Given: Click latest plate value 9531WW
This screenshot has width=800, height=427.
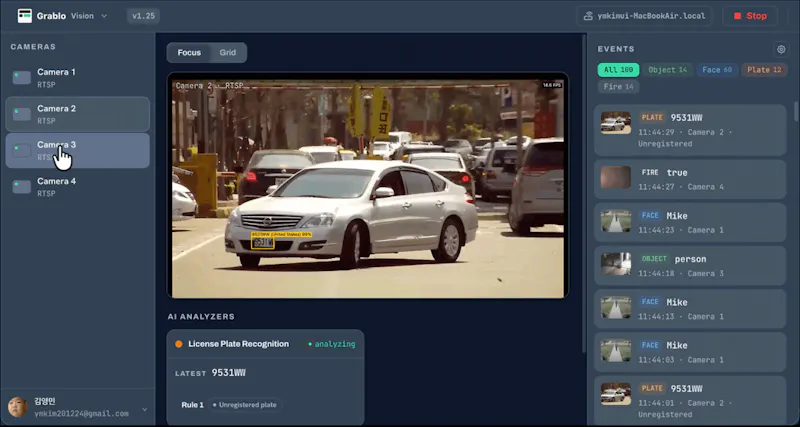Looking at the screenshot, I should (229, 373).
